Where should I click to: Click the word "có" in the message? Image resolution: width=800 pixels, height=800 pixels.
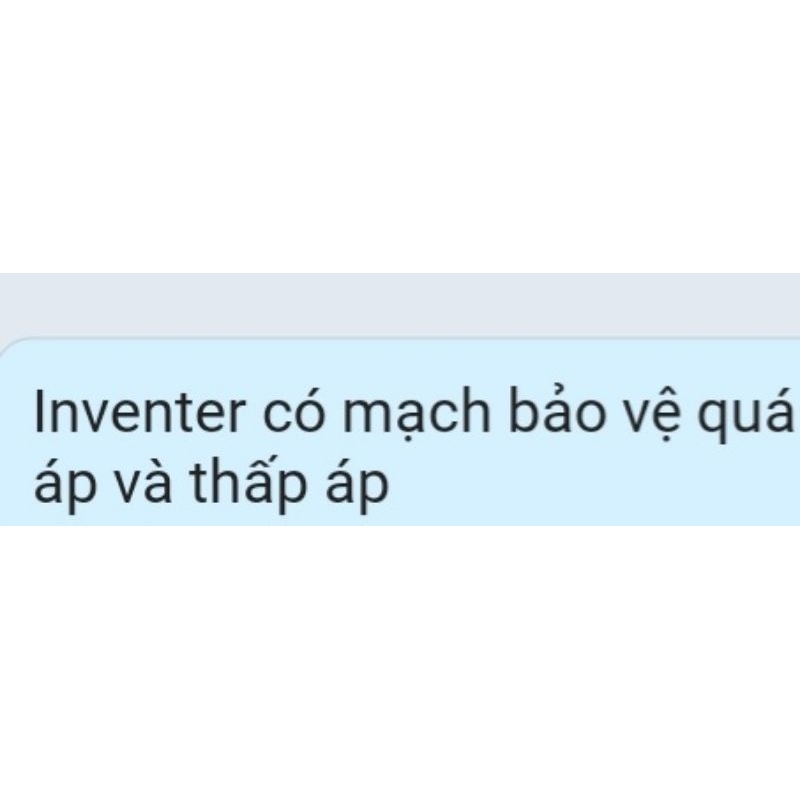coord(294,411)
